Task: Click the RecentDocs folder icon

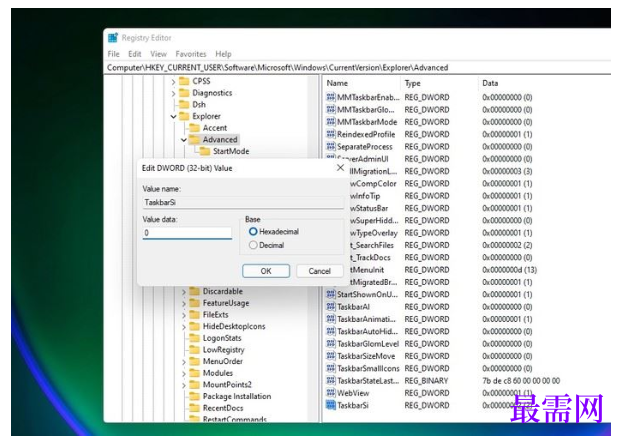Action: [194, 408]
